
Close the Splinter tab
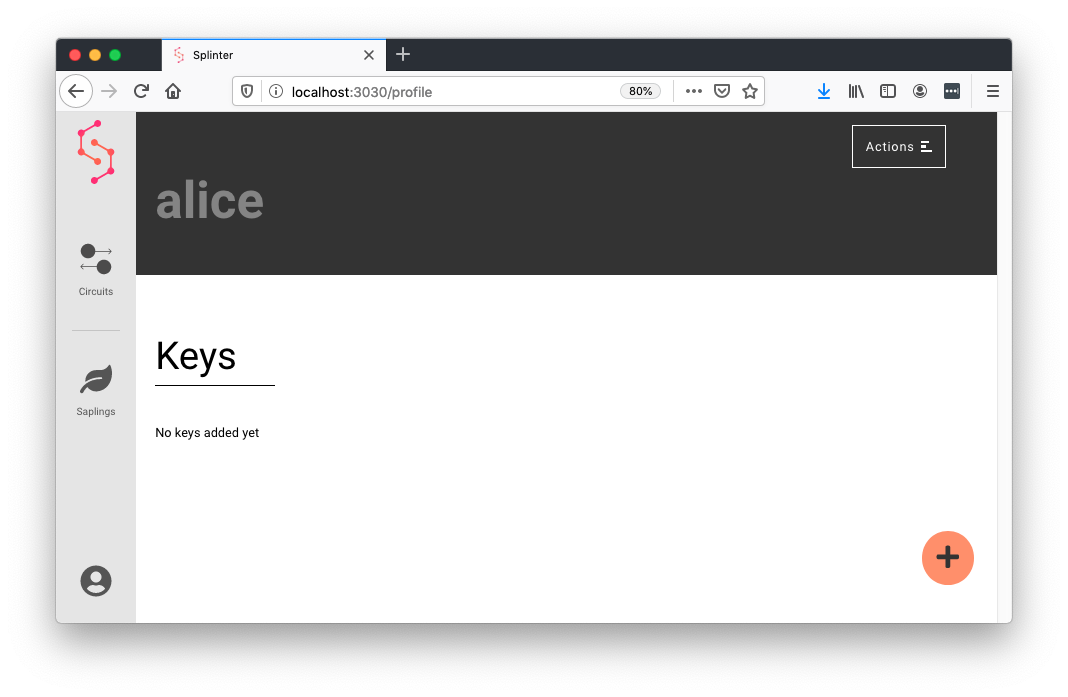368,55
